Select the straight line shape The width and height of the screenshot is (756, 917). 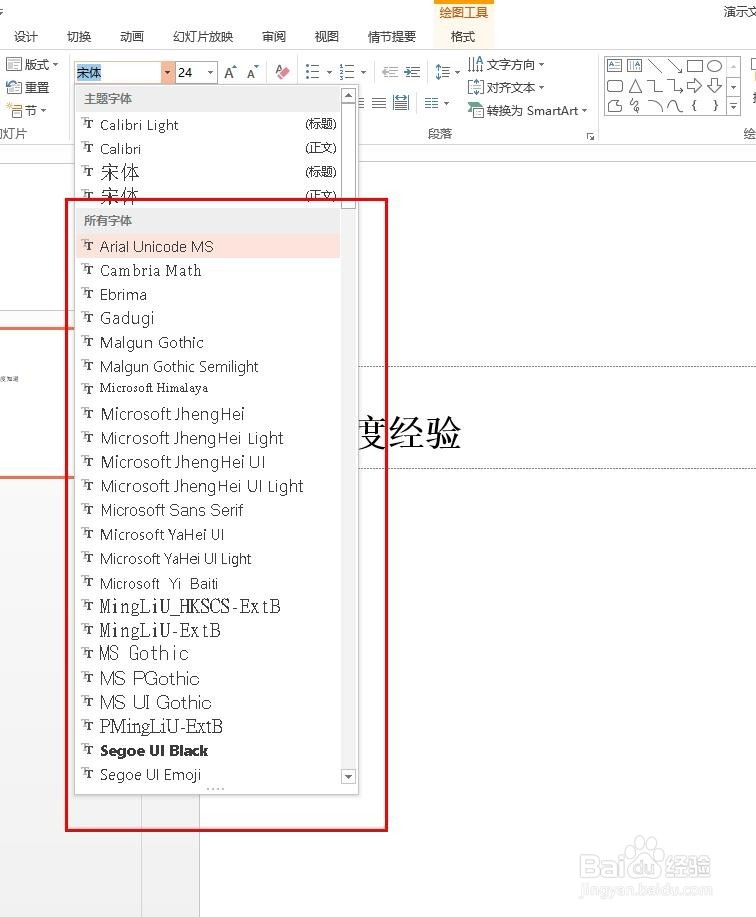click(655, 66)
